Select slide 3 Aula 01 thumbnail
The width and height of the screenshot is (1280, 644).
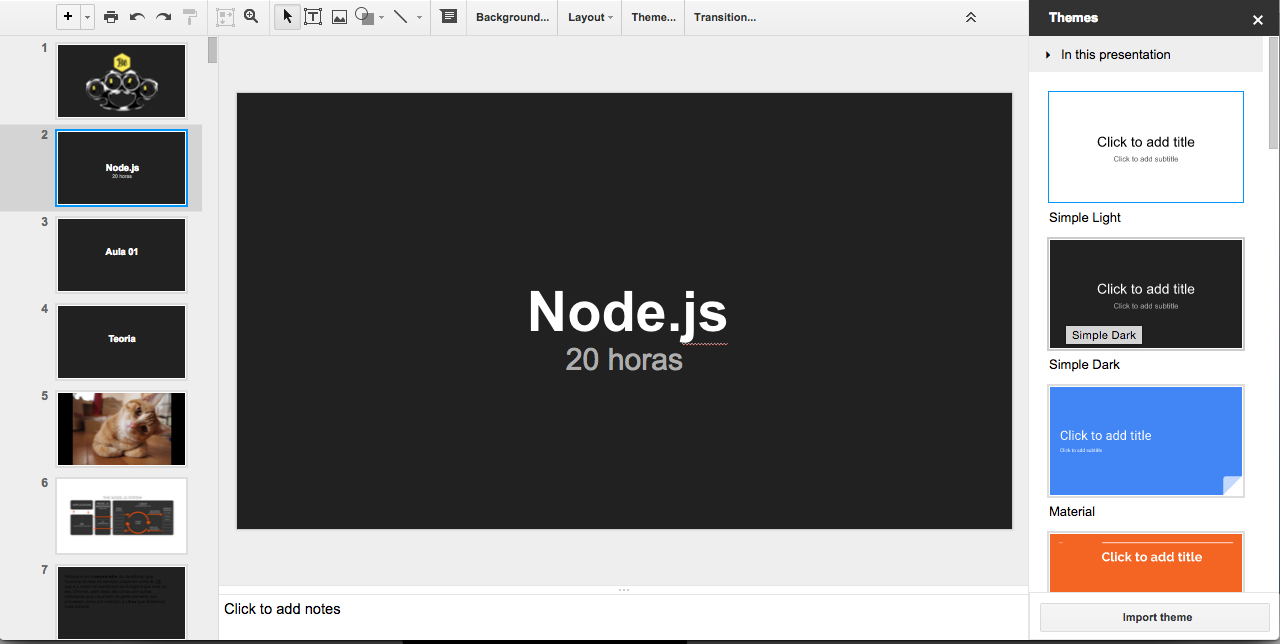pyautogui.click(x=121, y=255)
